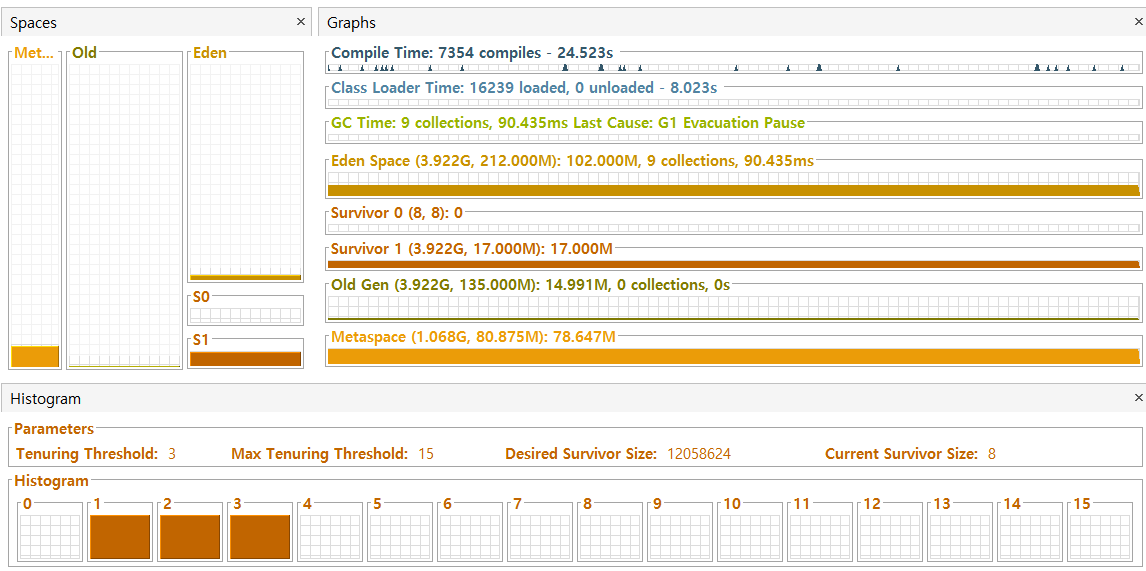Click Current Survivor Size value 8
The width and height of the screenshot is (1146, 571).
click(x=992, y=454)
